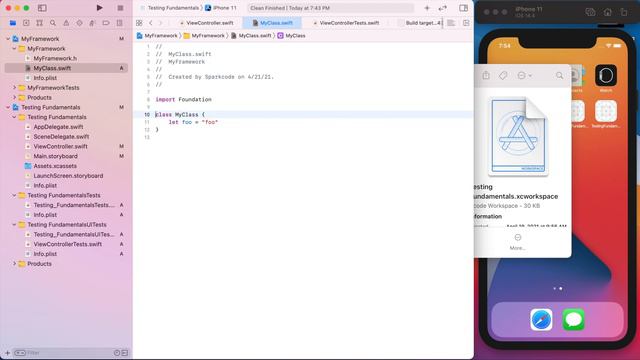Viewport: 640px width, 360px height.
Task: Go to the Simulator home screen
Action: click(x=608, y=12)
